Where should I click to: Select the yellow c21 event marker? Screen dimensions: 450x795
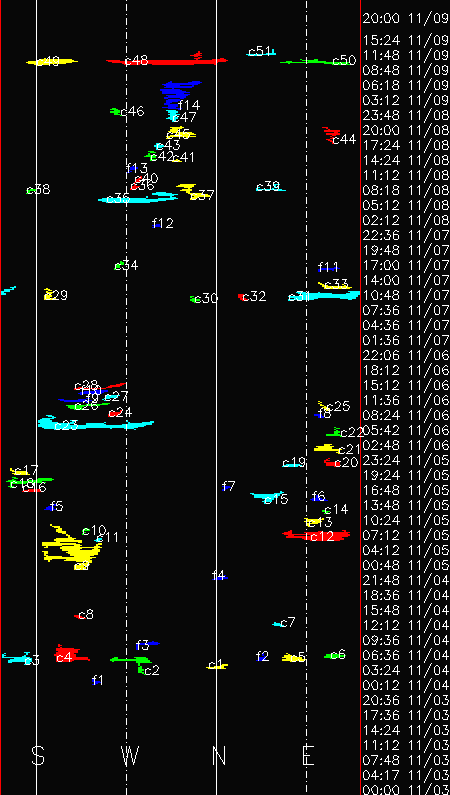(x=327, y=448)
